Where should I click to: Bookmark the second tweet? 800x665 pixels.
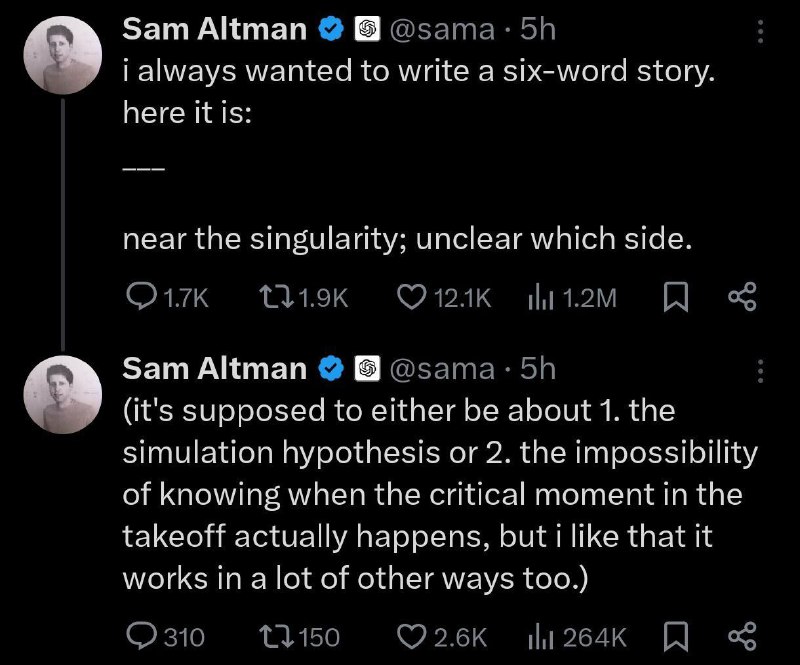point(676,638)
